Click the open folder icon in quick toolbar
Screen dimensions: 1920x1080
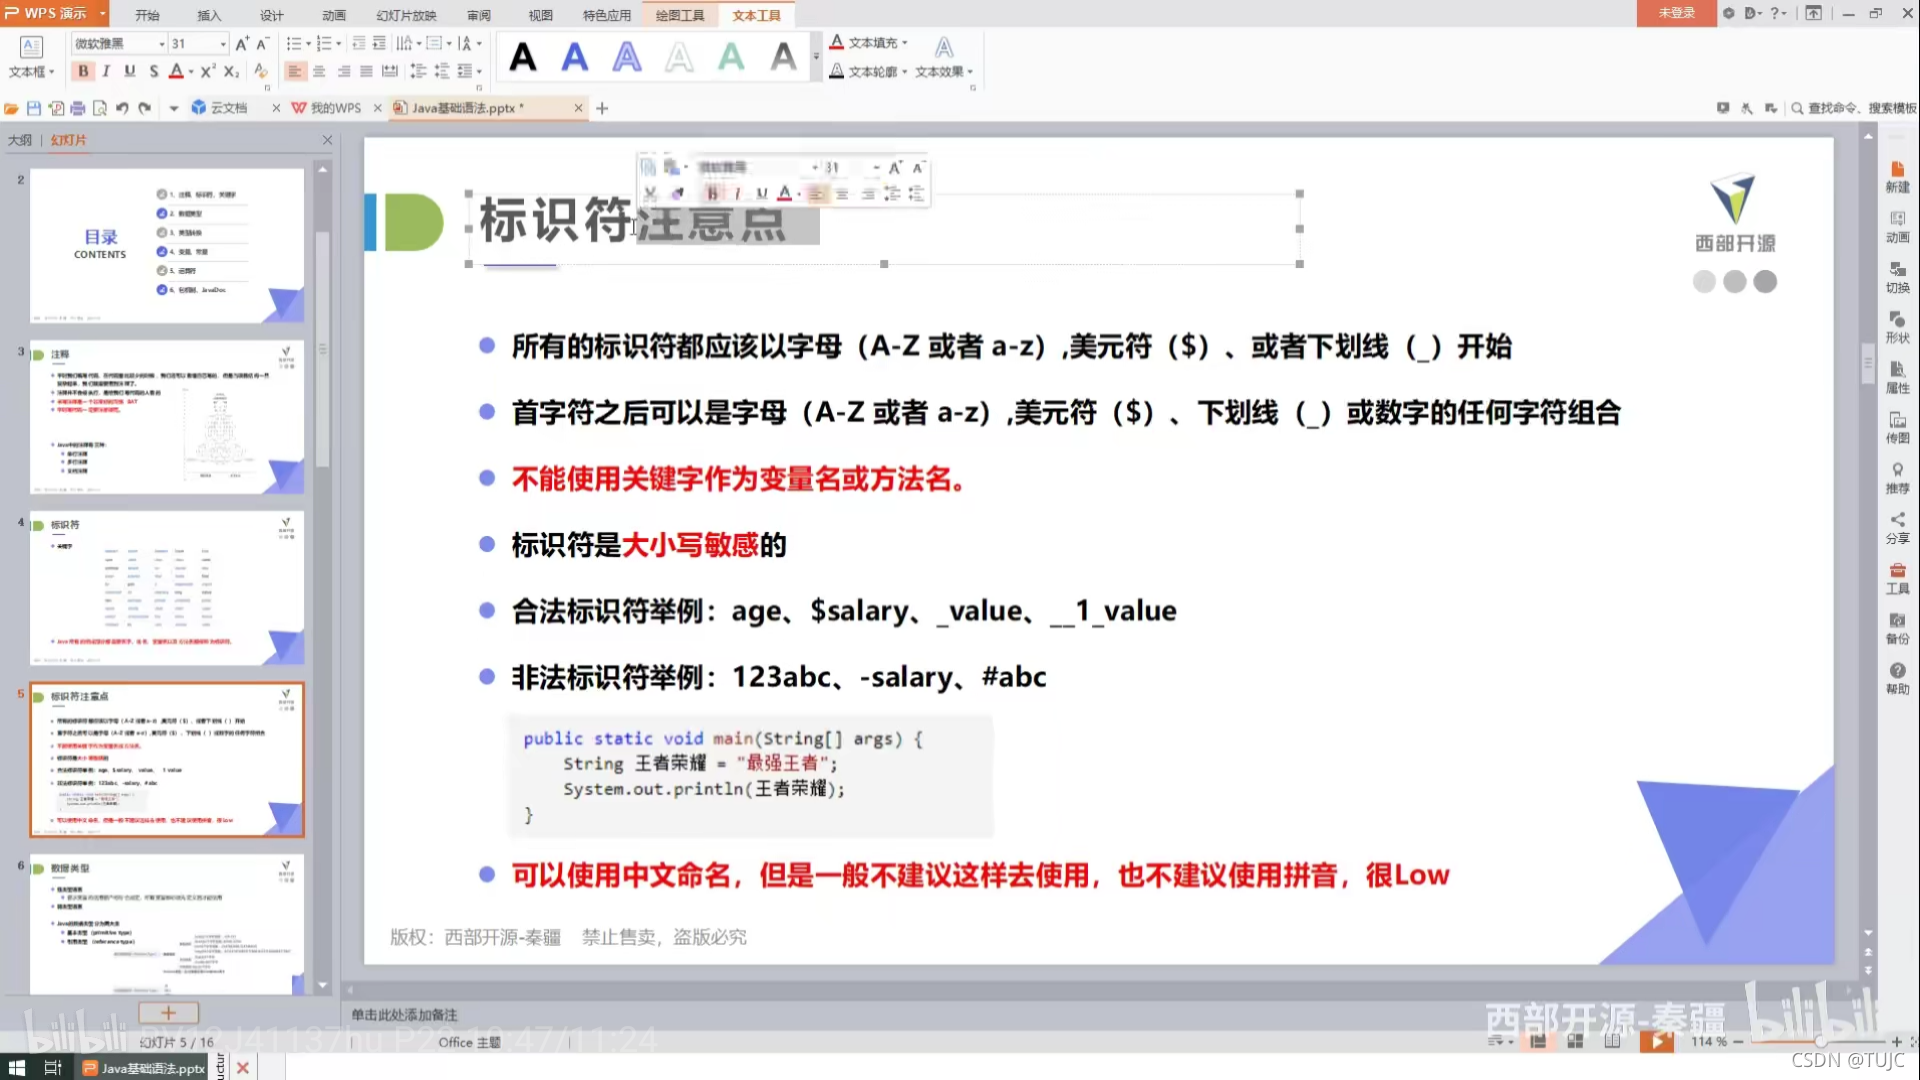tap(11, 108)
